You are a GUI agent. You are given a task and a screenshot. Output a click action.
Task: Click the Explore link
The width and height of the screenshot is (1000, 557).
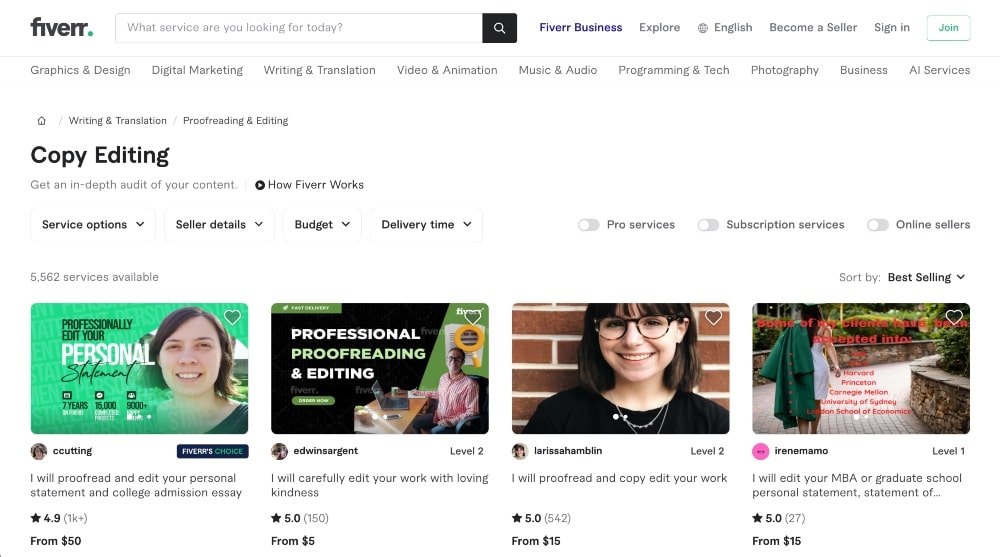tap(659, 27)
